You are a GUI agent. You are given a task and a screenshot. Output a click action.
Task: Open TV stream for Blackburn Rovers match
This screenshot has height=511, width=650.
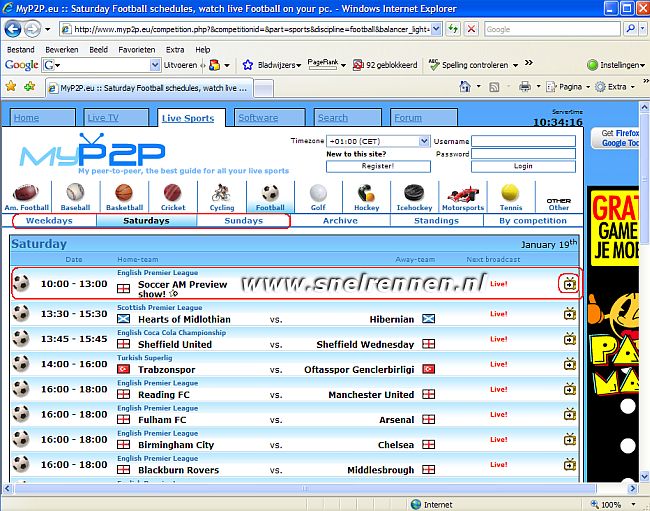point(570,465)
